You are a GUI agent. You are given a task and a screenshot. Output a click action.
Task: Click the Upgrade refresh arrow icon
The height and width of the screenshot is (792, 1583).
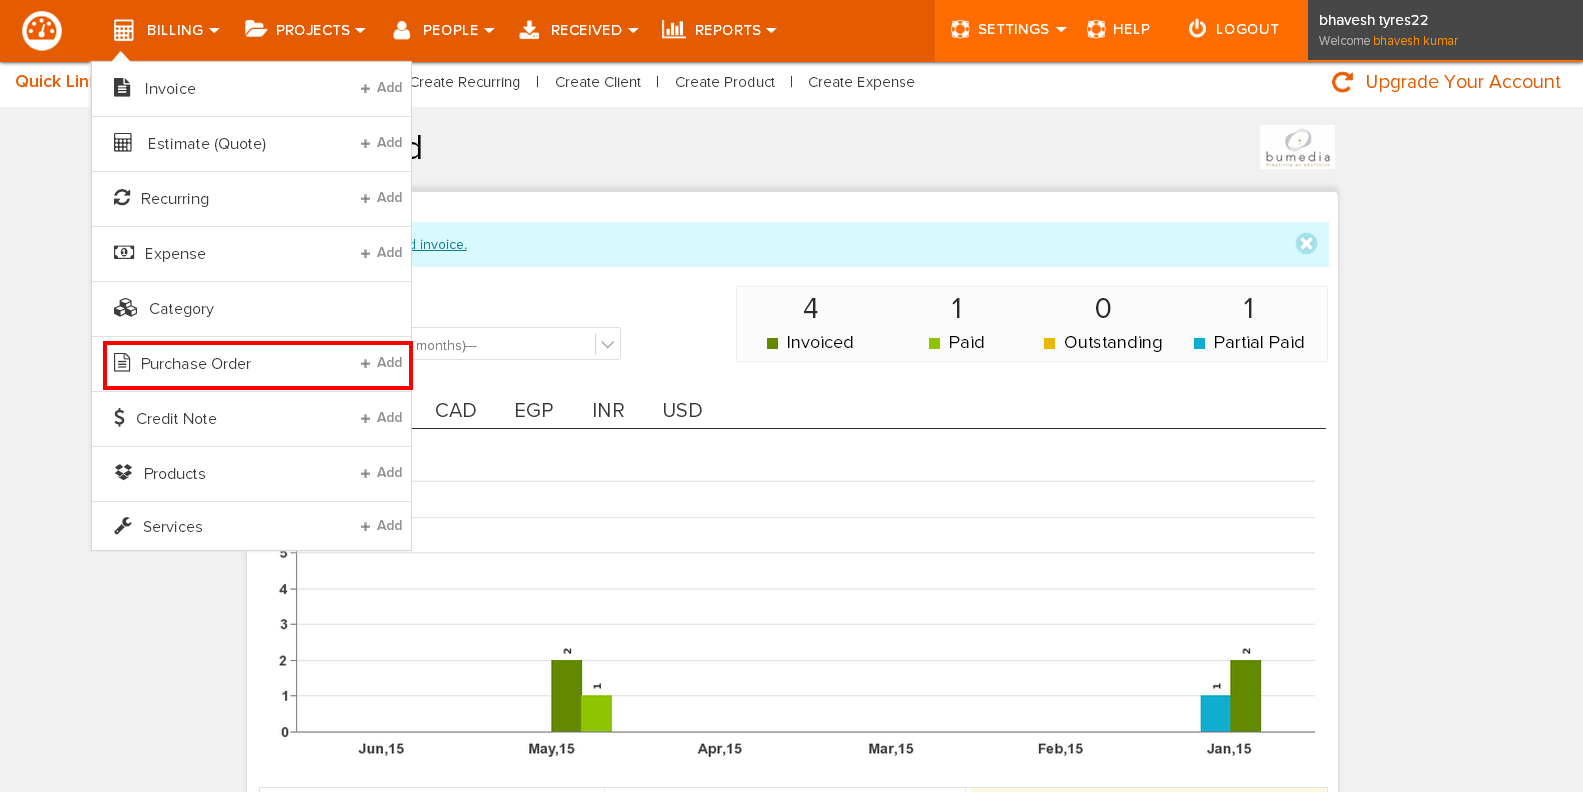coord(1342,82)
